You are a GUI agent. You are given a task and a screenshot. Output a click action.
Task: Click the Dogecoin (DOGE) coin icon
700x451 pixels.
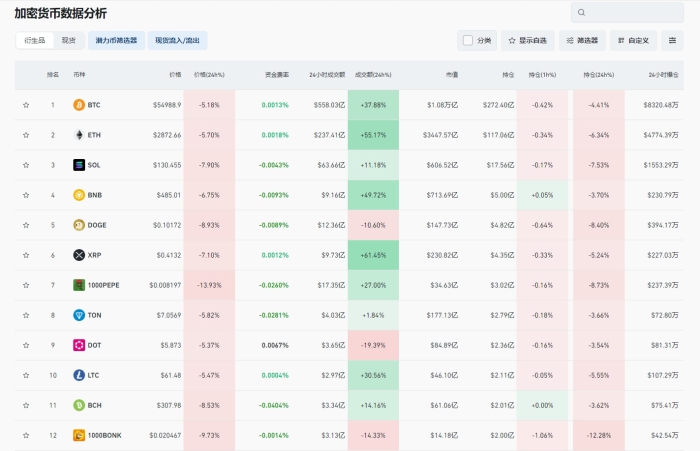tap(79, 225)
